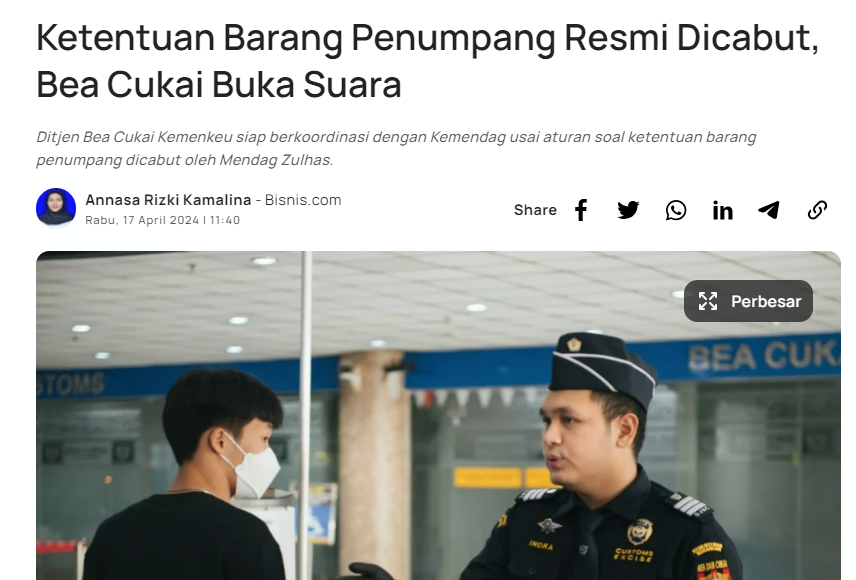The height and width of the screenshot is (580, 856).
Task: Copy the article link with chain icon
Action: [817, 210]
